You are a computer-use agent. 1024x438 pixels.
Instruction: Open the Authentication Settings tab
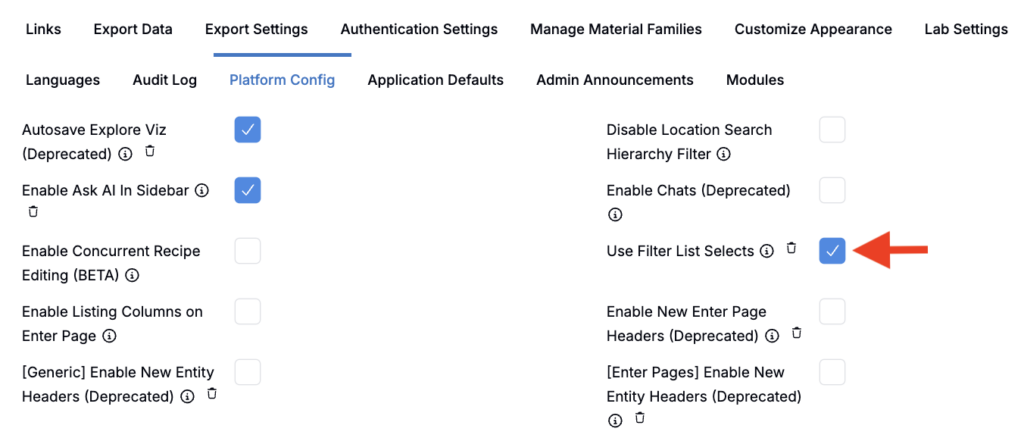419,29
